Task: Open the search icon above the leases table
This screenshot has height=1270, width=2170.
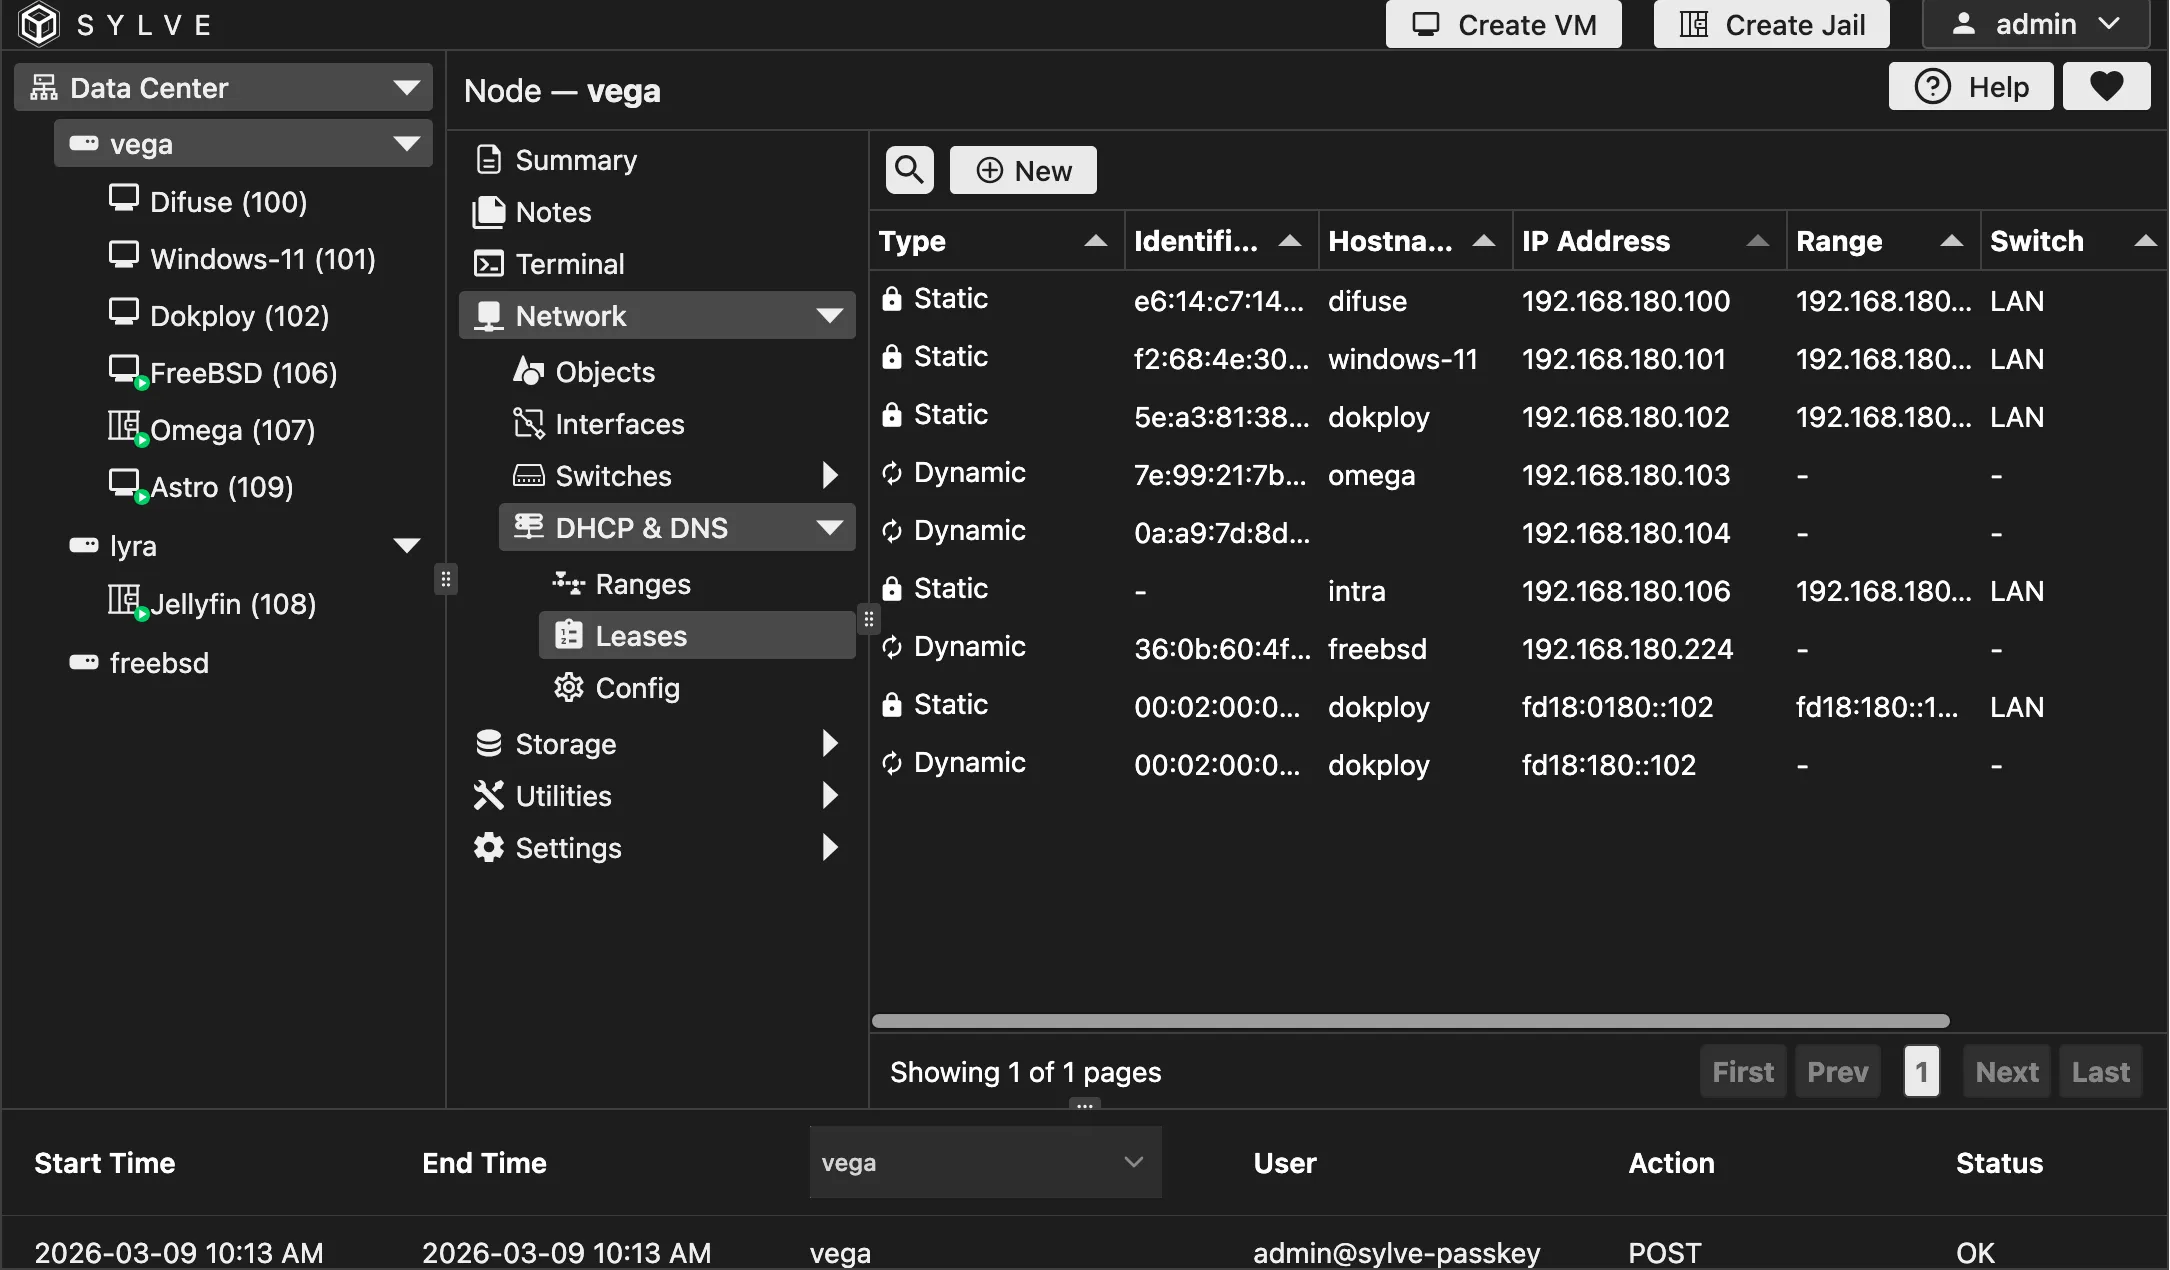Action: (x=908, y=169)
